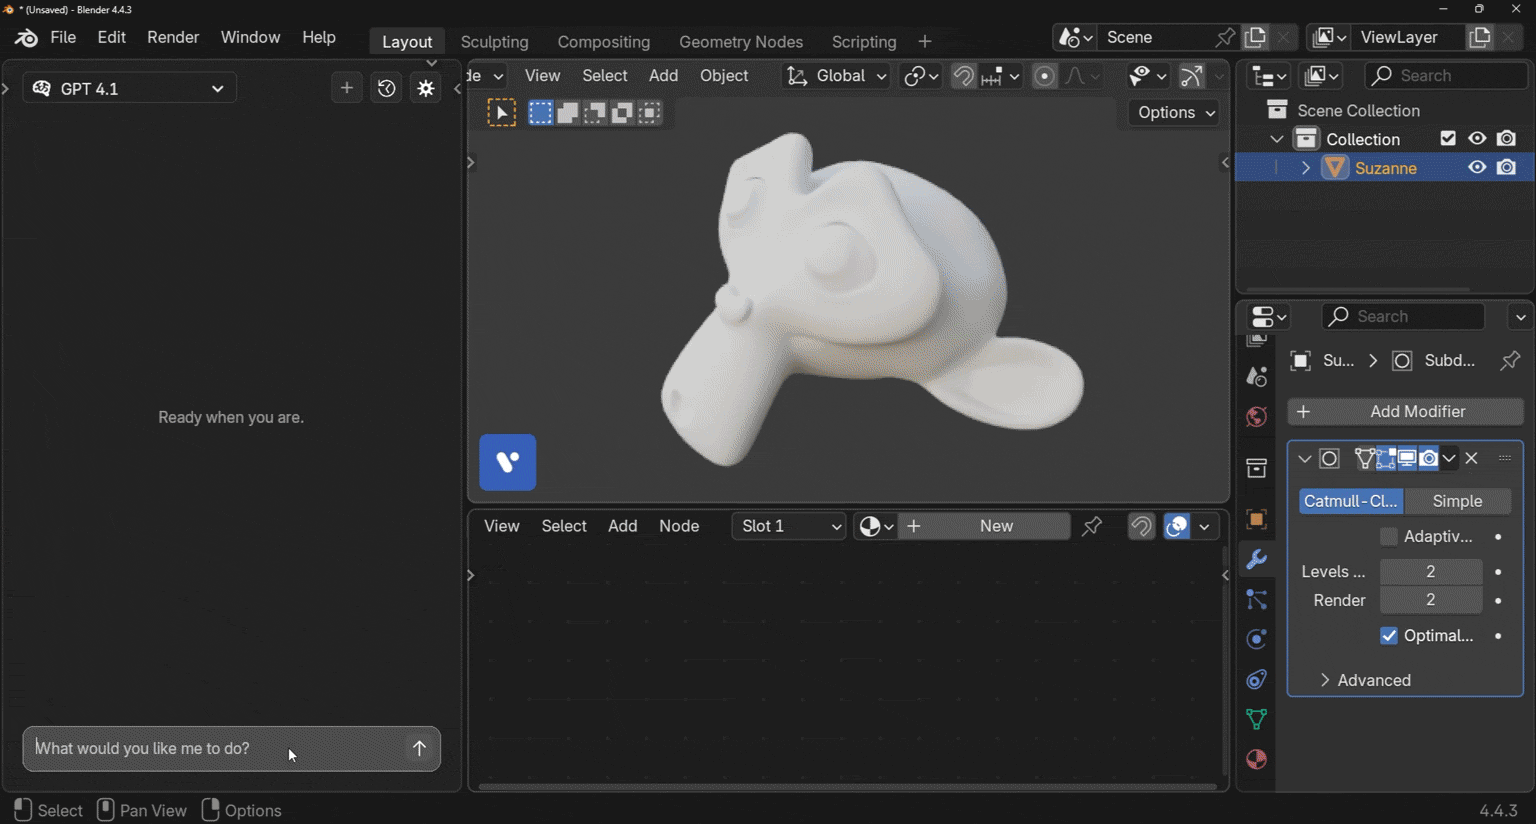This screenshot has height=824, width=1536.
Task: Start a new chat with the plus icon
Action: [347, 88]
